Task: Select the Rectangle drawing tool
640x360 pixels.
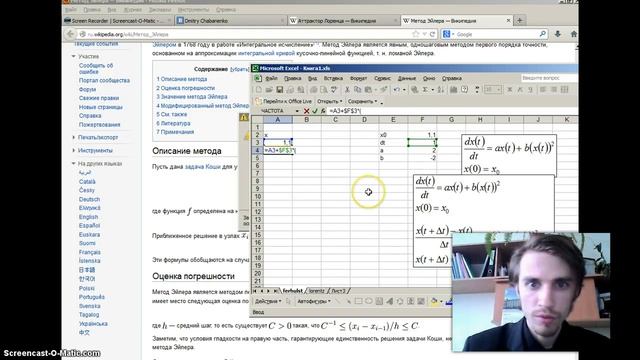Action: (358, 301)
